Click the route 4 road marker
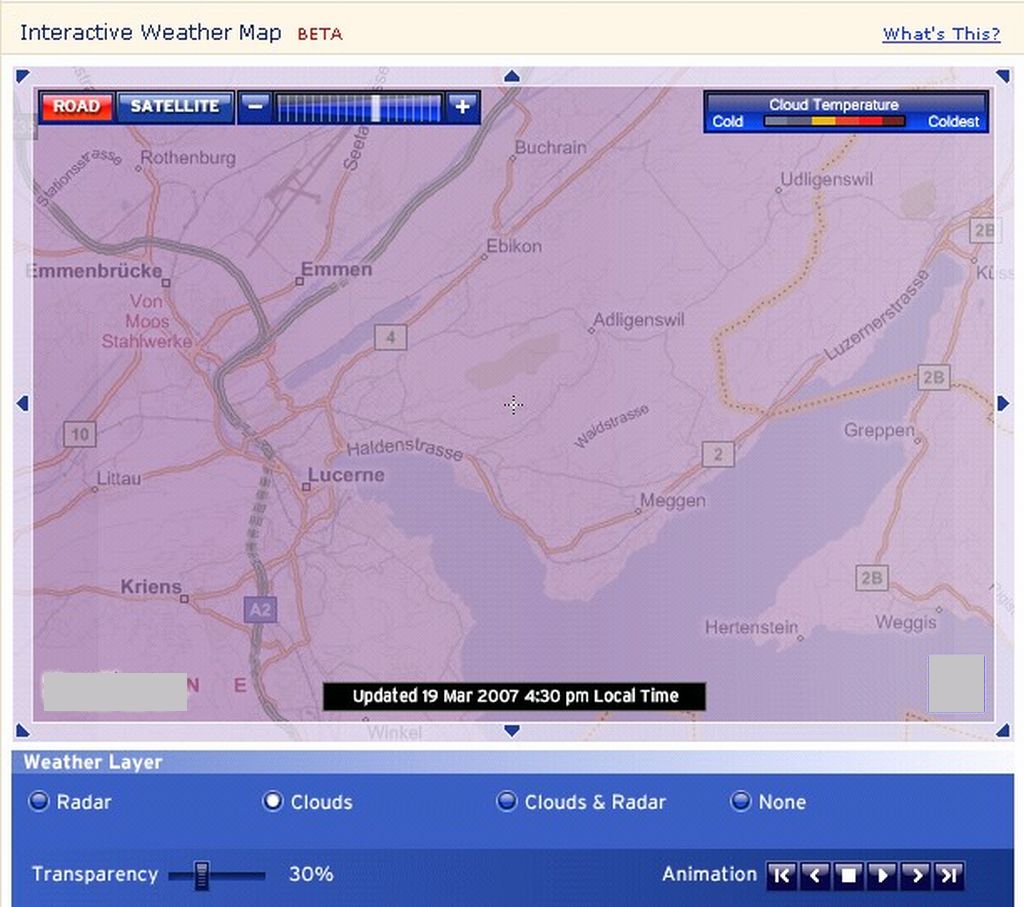The width and height of the screenshot is (1024, 907). click(391, 337)
